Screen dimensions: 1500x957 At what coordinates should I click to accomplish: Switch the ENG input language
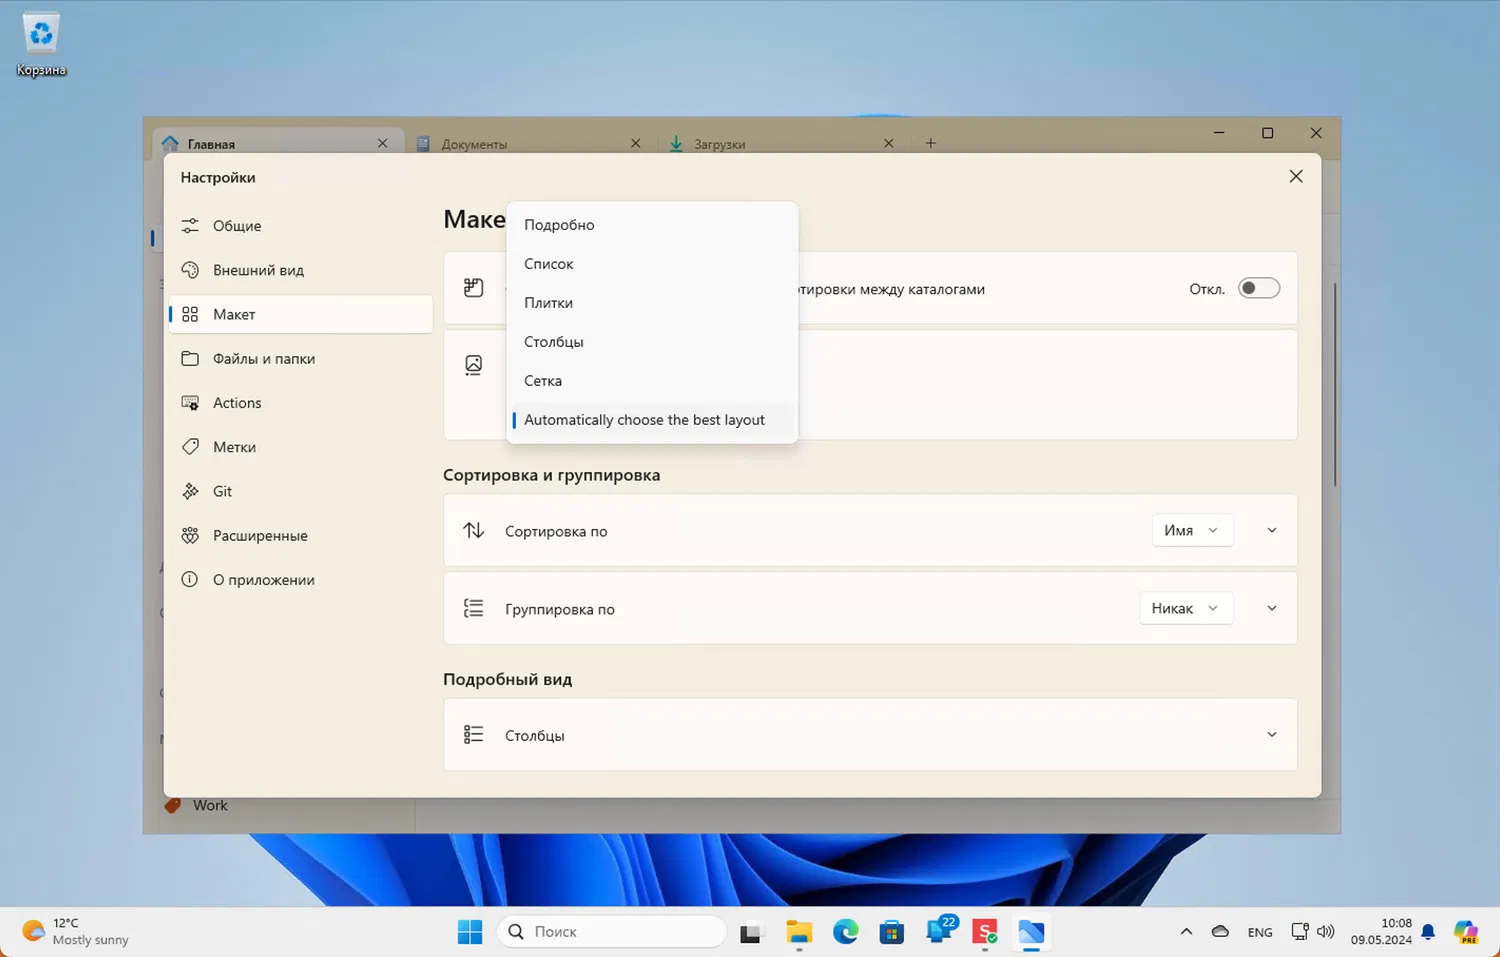1260,932
